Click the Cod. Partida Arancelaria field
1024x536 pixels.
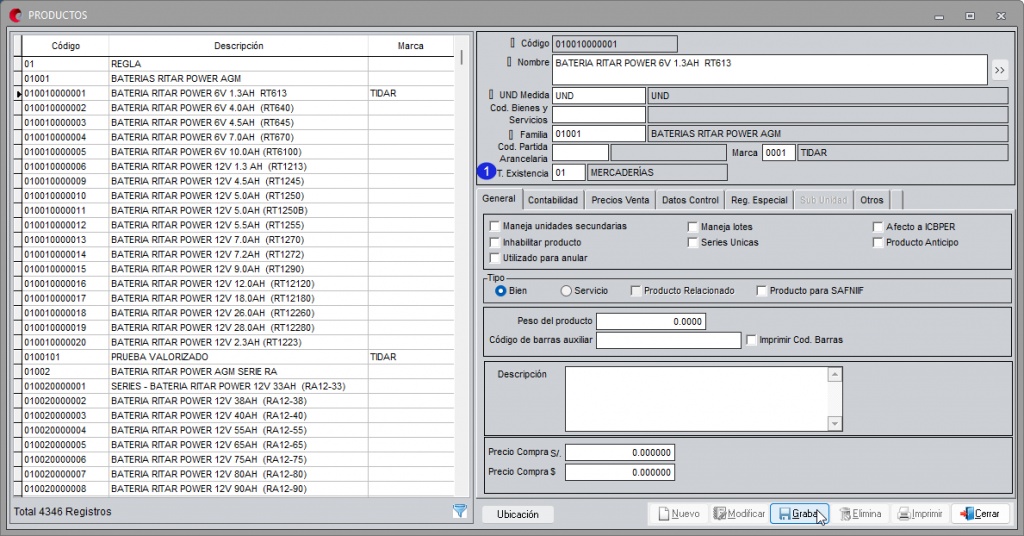[580, 152]
